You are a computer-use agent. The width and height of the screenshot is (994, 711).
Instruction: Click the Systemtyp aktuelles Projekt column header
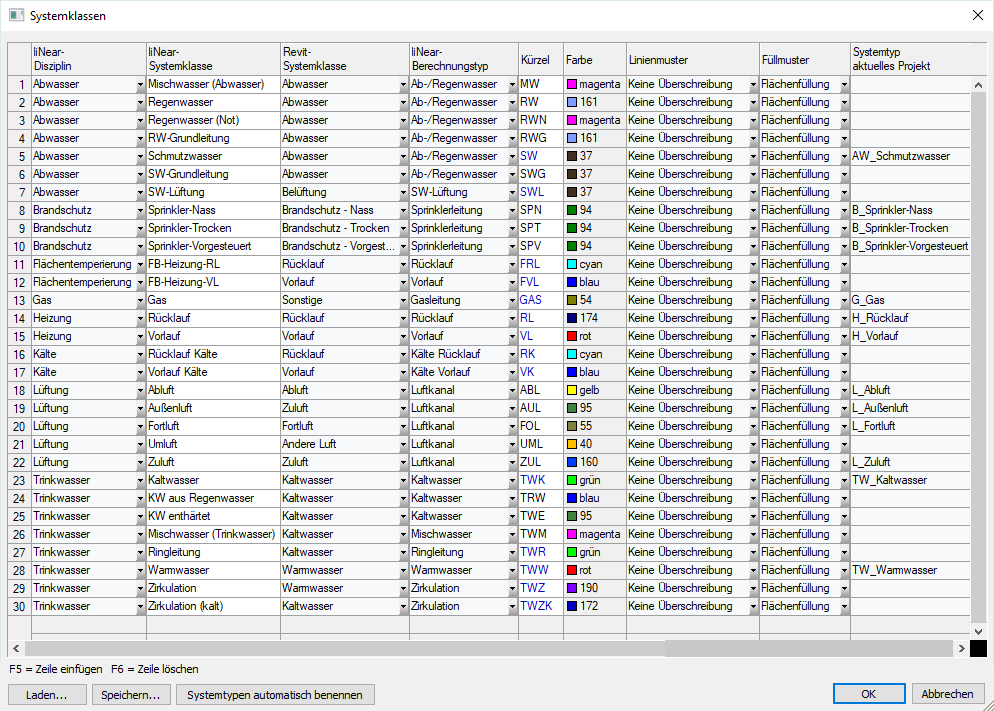(x=910, y=59)
